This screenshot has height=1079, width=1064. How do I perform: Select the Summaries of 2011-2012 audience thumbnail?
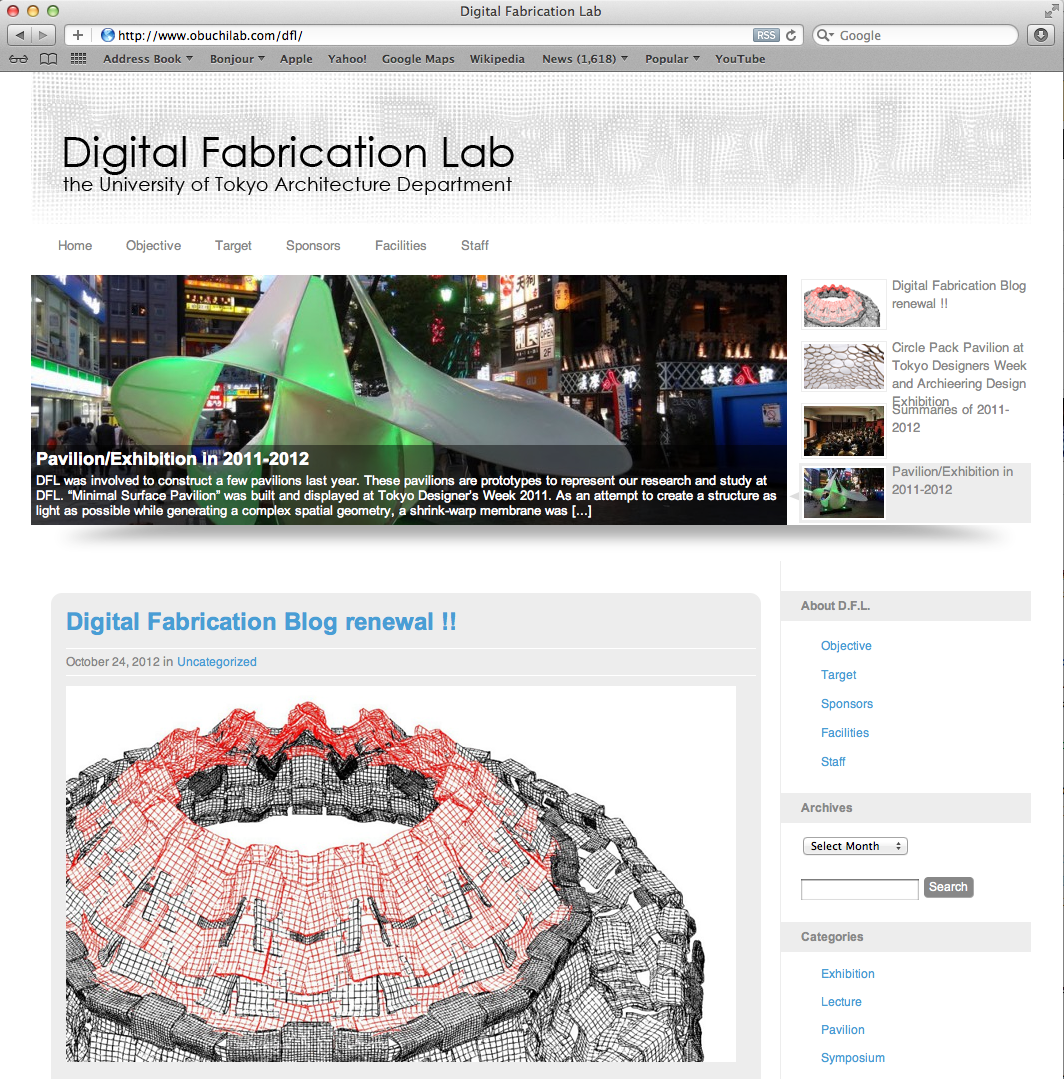pos(843,431)
